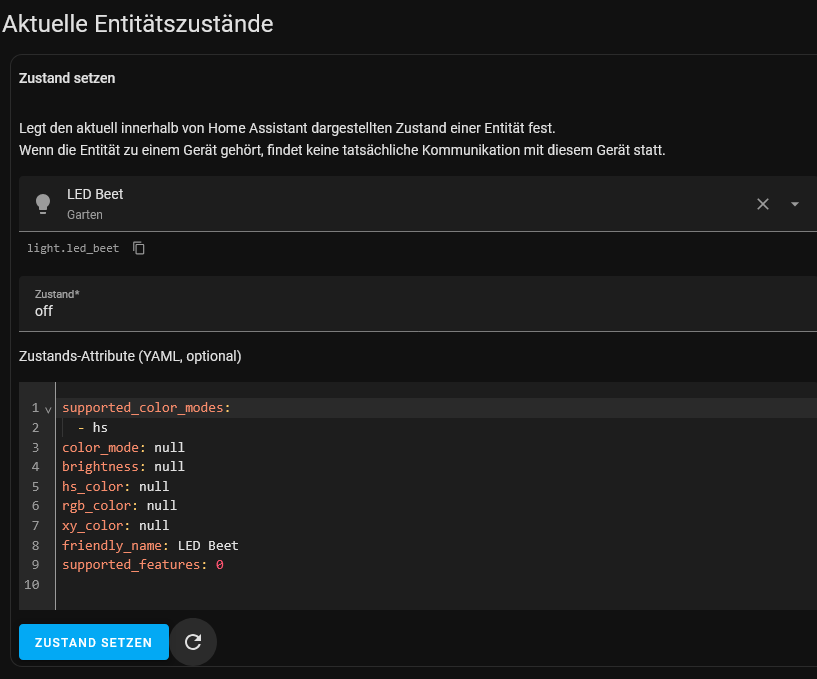Click the friendly_name LED Beet value

coord(208,546)
